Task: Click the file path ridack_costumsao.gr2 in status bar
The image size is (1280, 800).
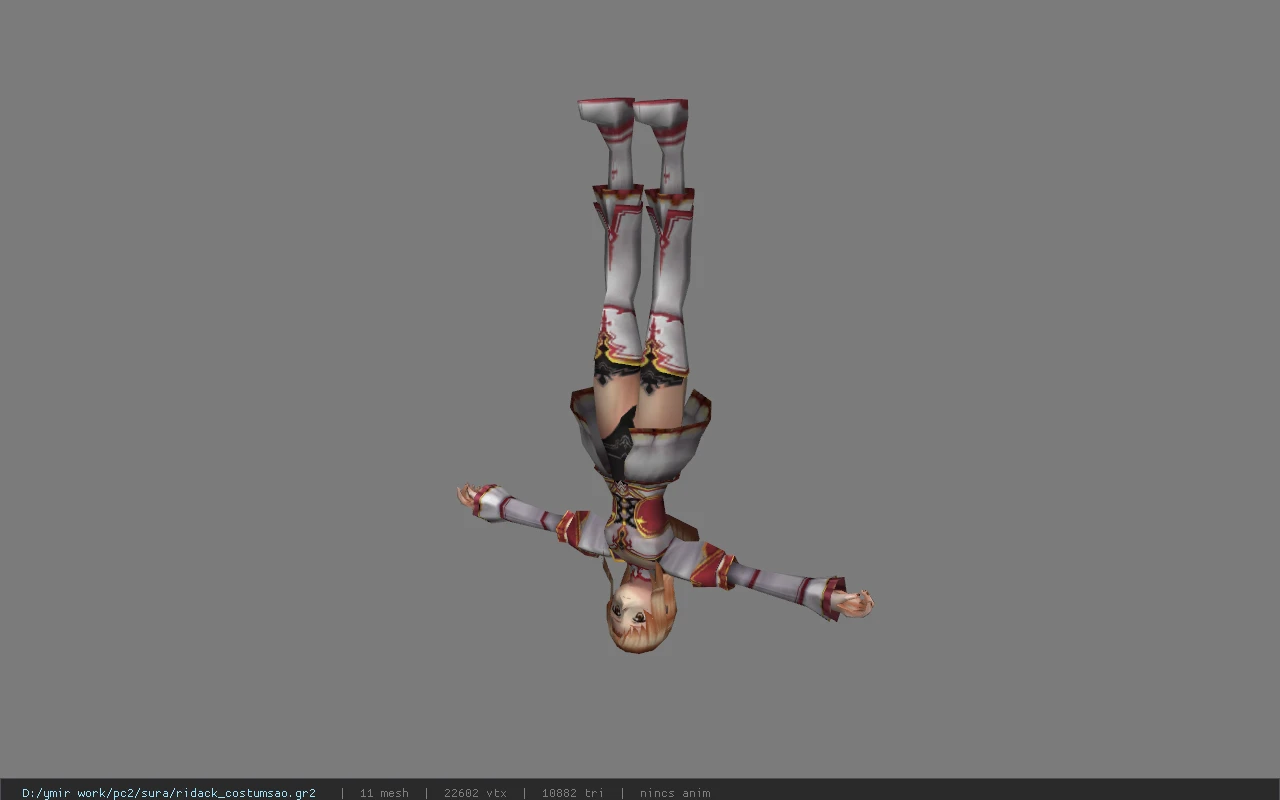Action: click(169, 793)
